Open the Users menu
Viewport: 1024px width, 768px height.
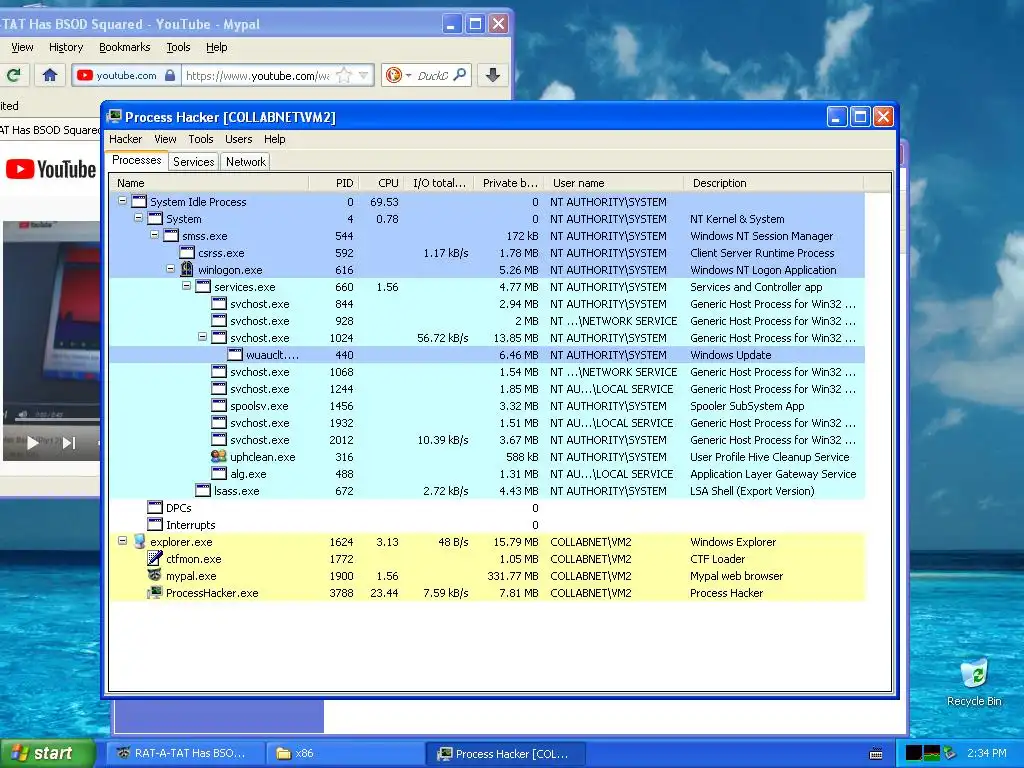[238, 139]
